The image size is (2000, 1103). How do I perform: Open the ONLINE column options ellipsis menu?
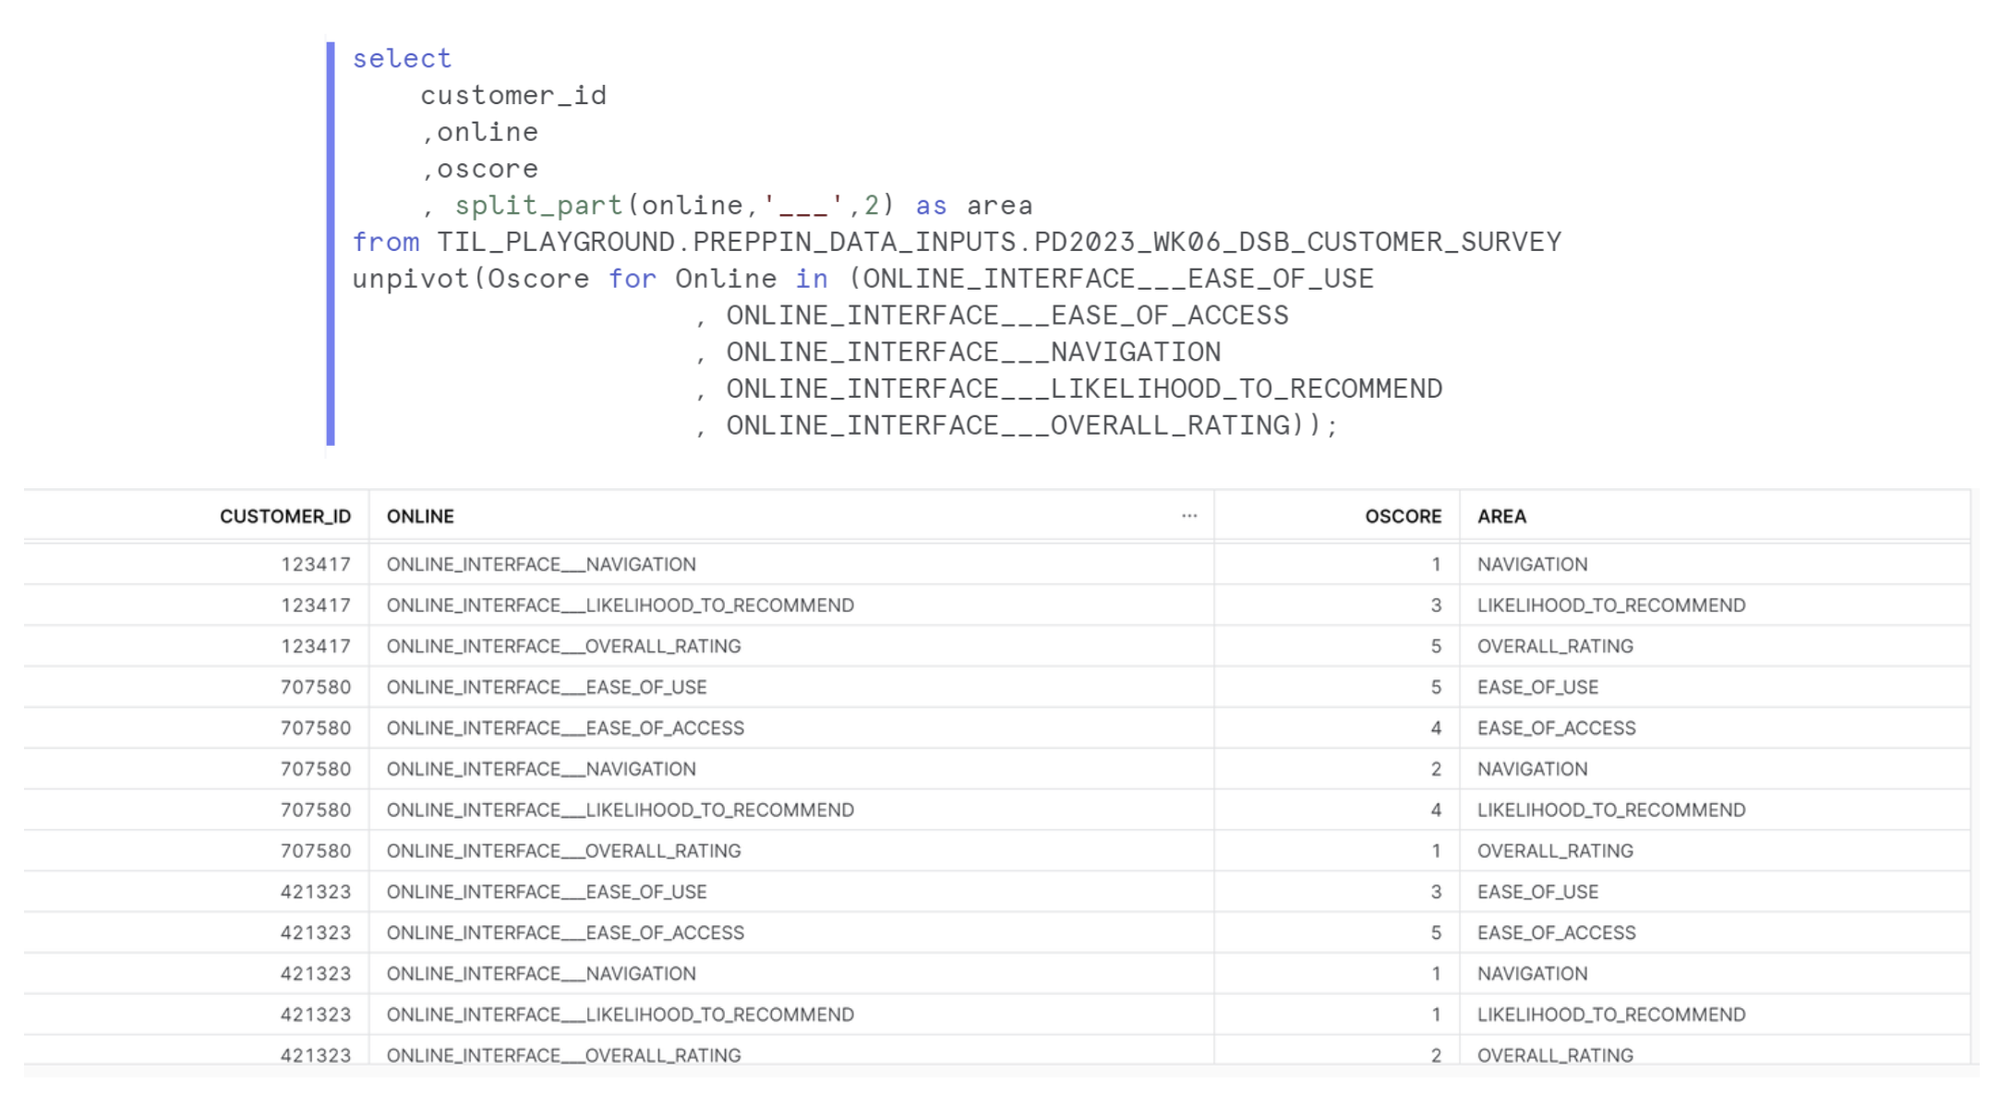(1188, 516)
